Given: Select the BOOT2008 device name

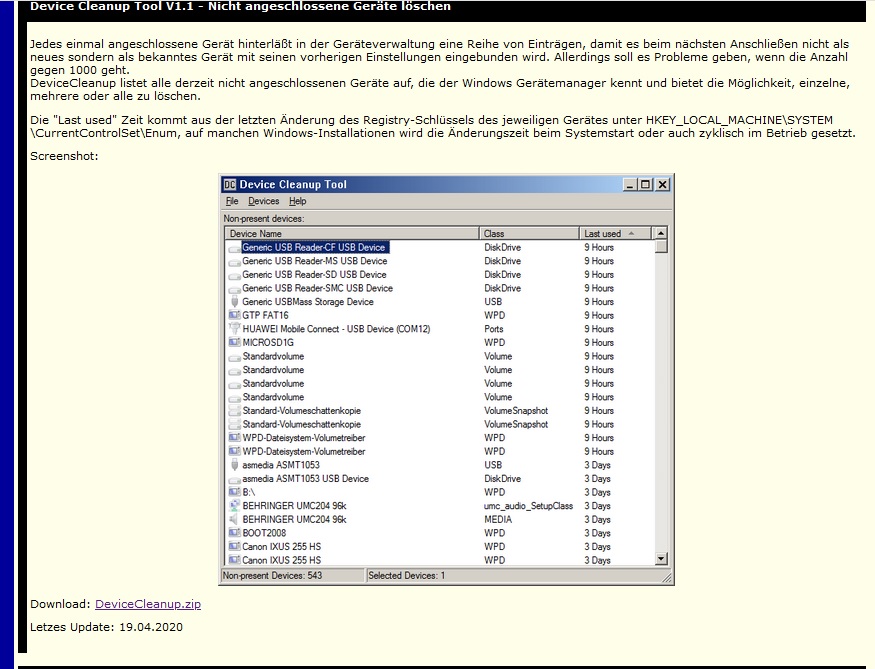Looking at the screenshot, I should tap(264, 533).
